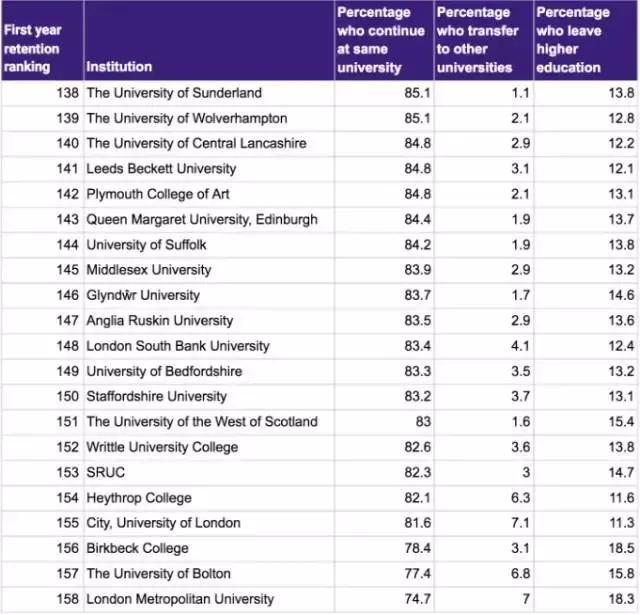
Task: Select the "Percentage who continue at same university" header
Action: [384, 40]
